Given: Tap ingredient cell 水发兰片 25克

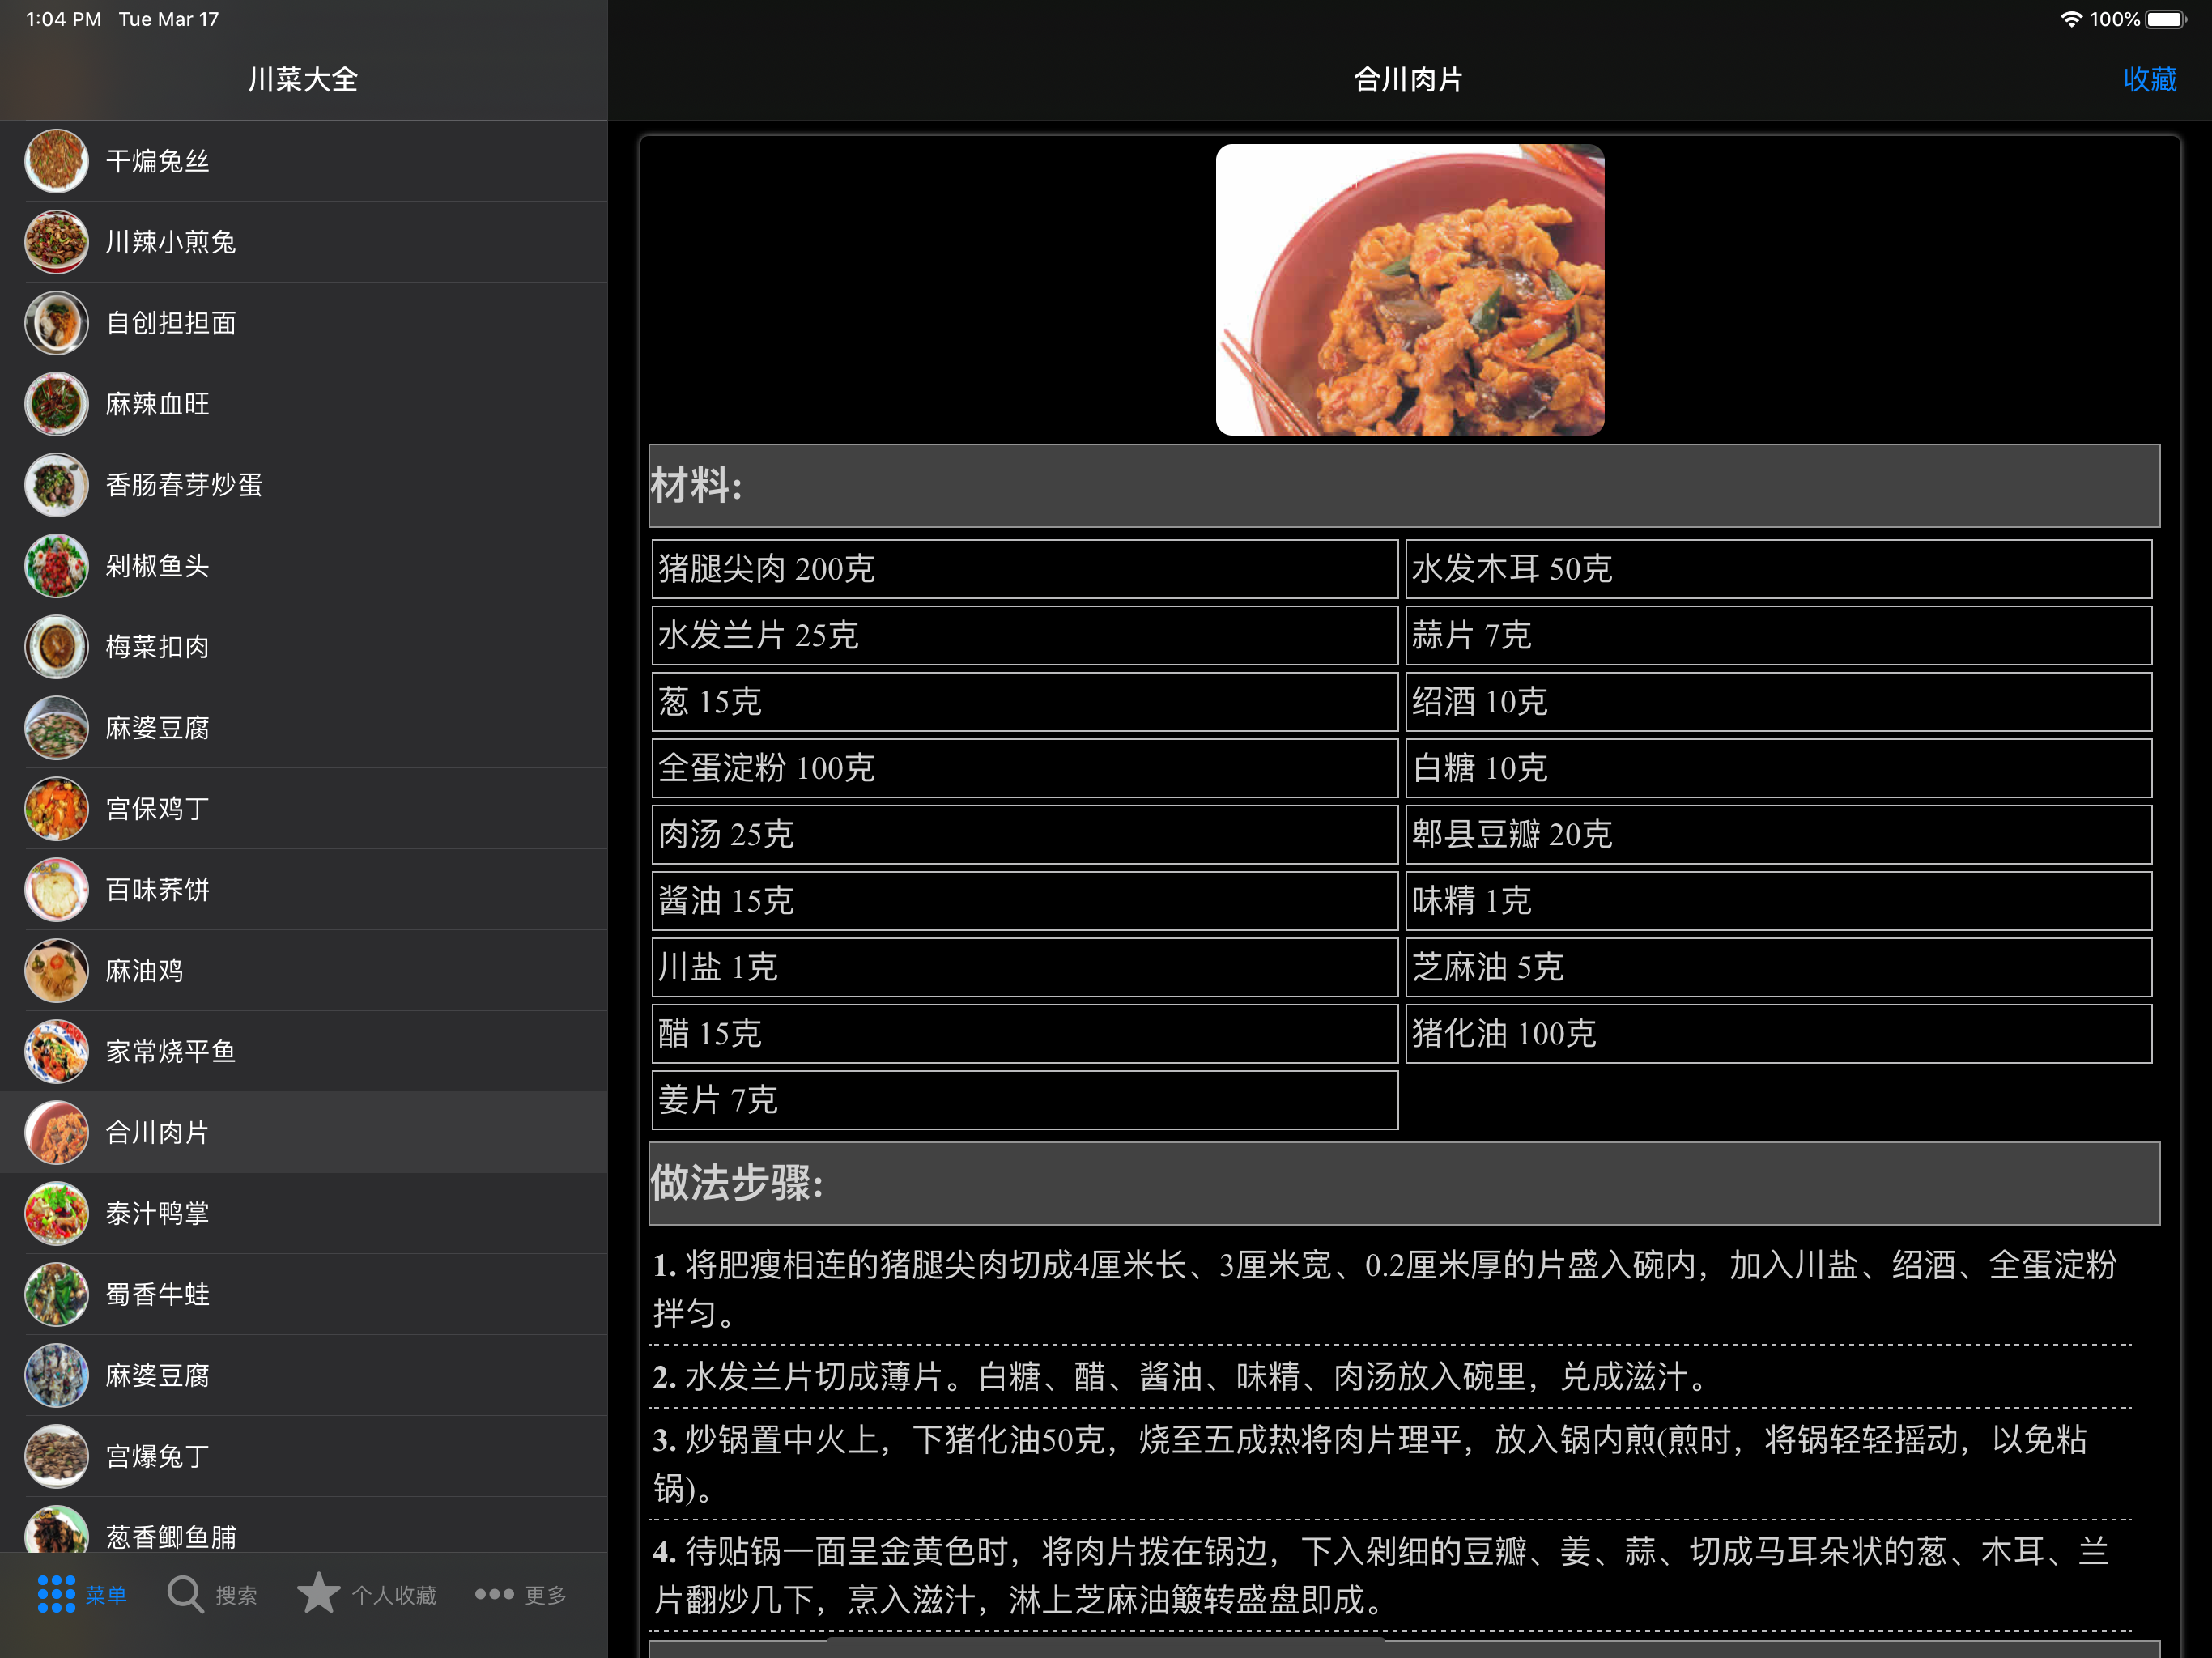Looking at the screenshot, I should [x=1025, y=635].
